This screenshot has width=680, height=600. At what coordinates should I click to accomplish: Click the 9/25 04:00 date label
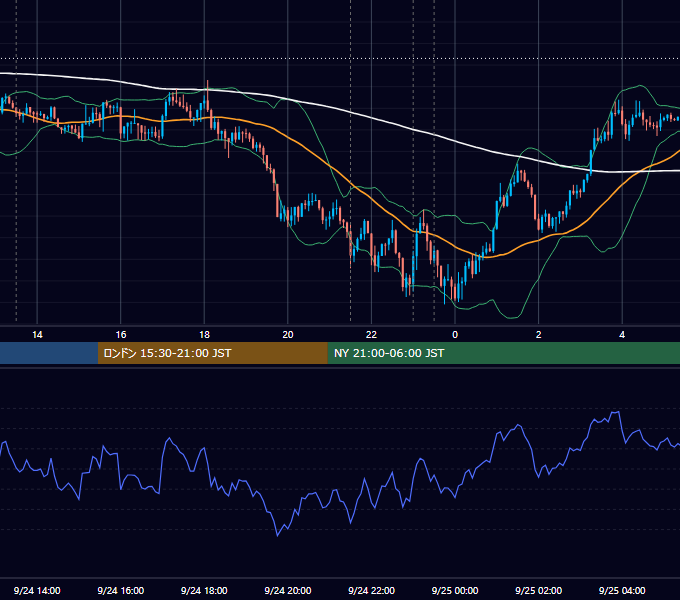coord(622,590)
